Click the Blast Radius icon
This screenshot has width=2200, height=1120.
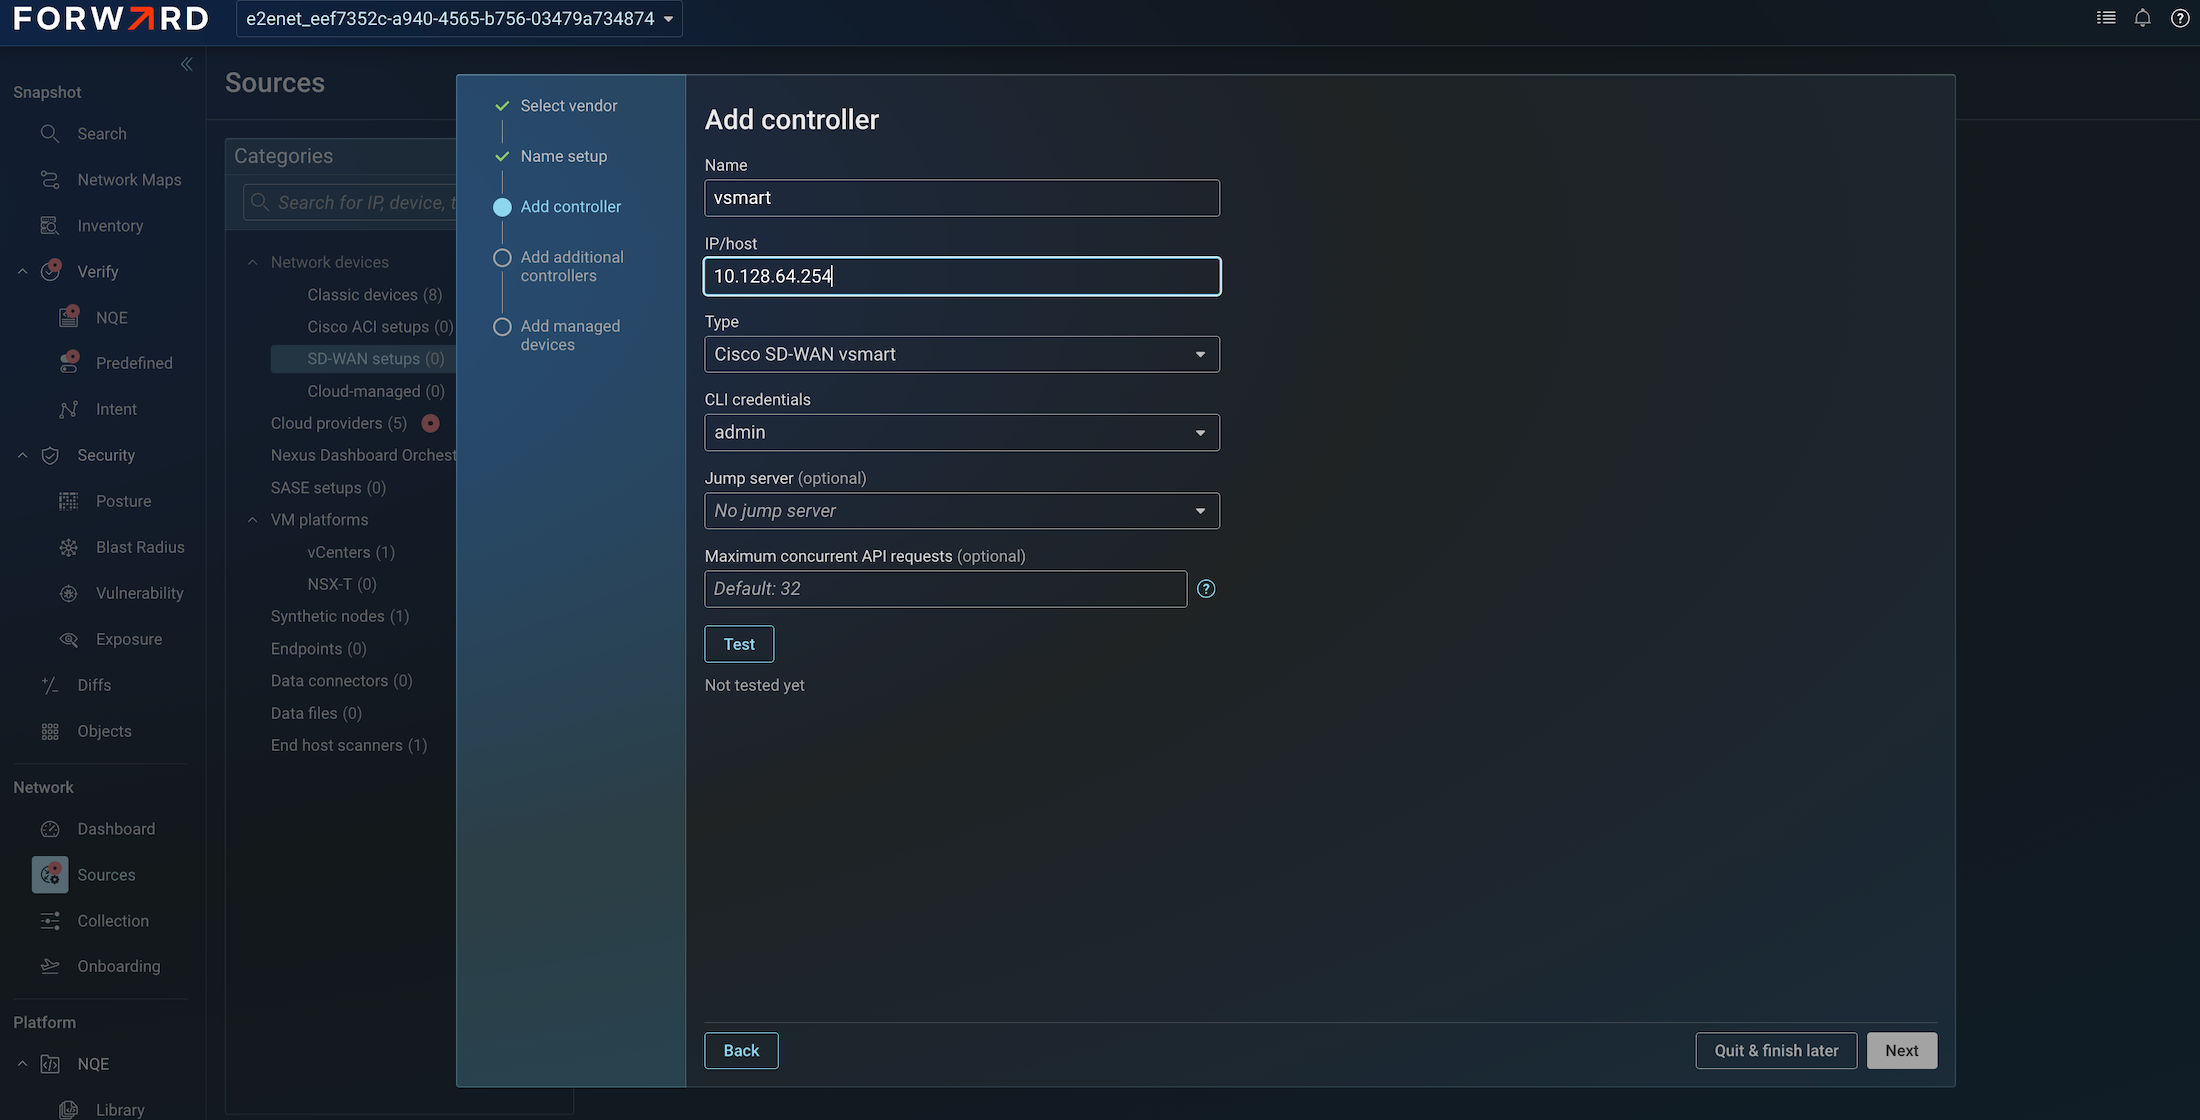coord(69,547)
